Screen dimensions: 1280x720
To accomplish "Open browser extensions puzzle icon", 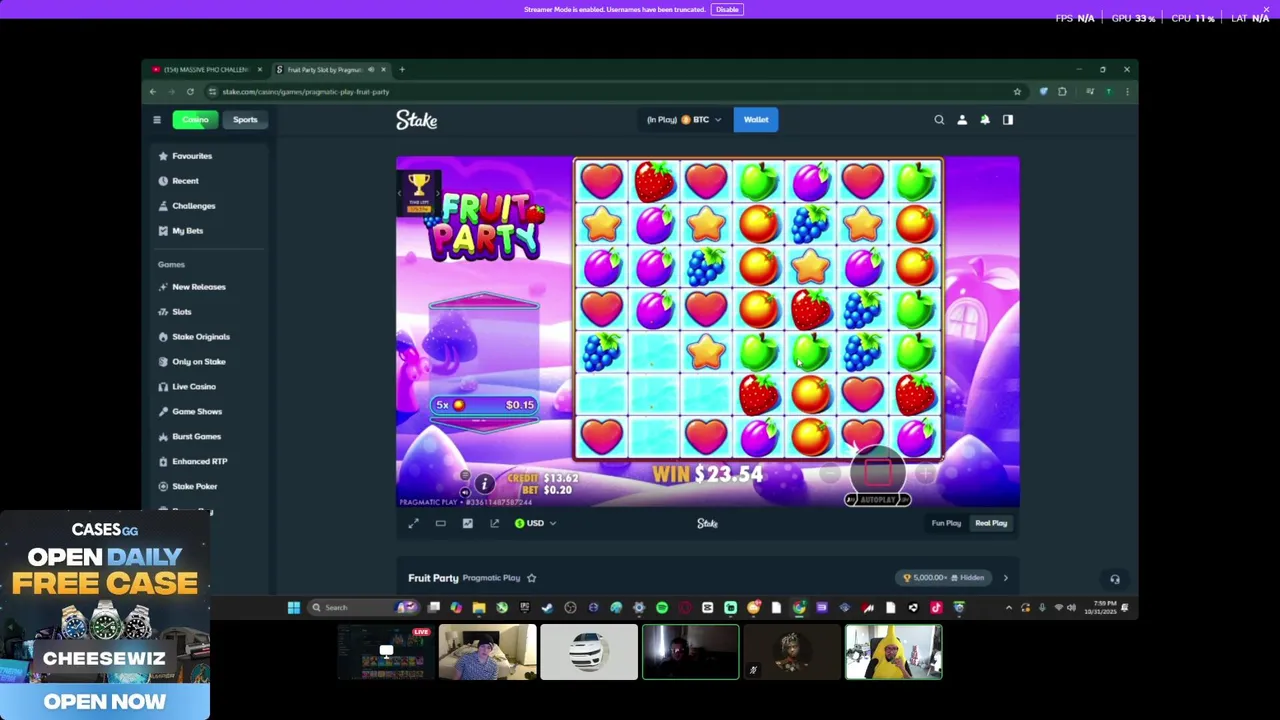I will (1062, 92).
